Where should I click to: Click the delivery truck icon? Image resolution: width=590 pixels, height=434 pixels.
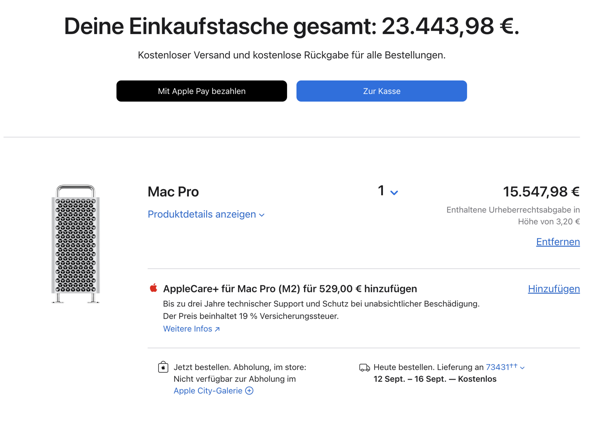(x=364, y=367)
